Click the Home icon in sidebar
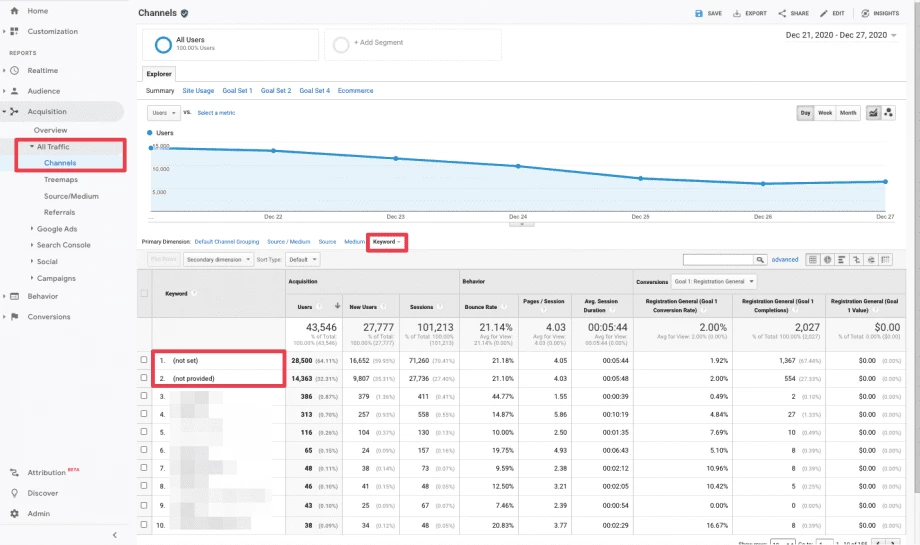 click(x=15, y=11)
